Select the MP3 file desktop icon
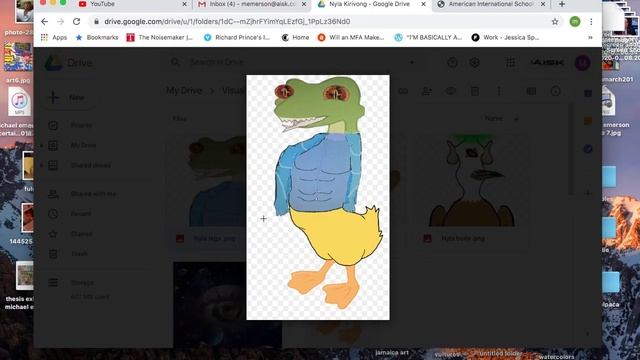Screen dimensions: 640x360 (x=19, y=101)
